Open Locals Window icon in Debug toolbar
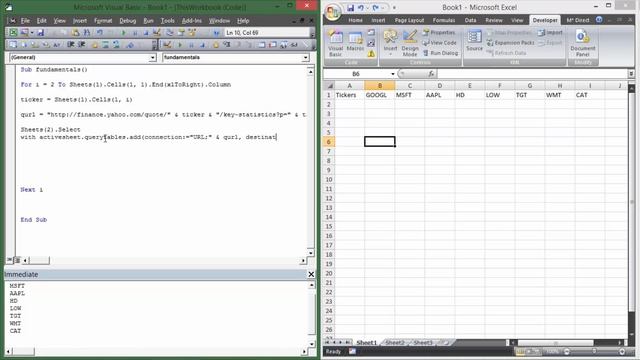Viewport: 640px width, 360px height. click(x=262, y=44)
